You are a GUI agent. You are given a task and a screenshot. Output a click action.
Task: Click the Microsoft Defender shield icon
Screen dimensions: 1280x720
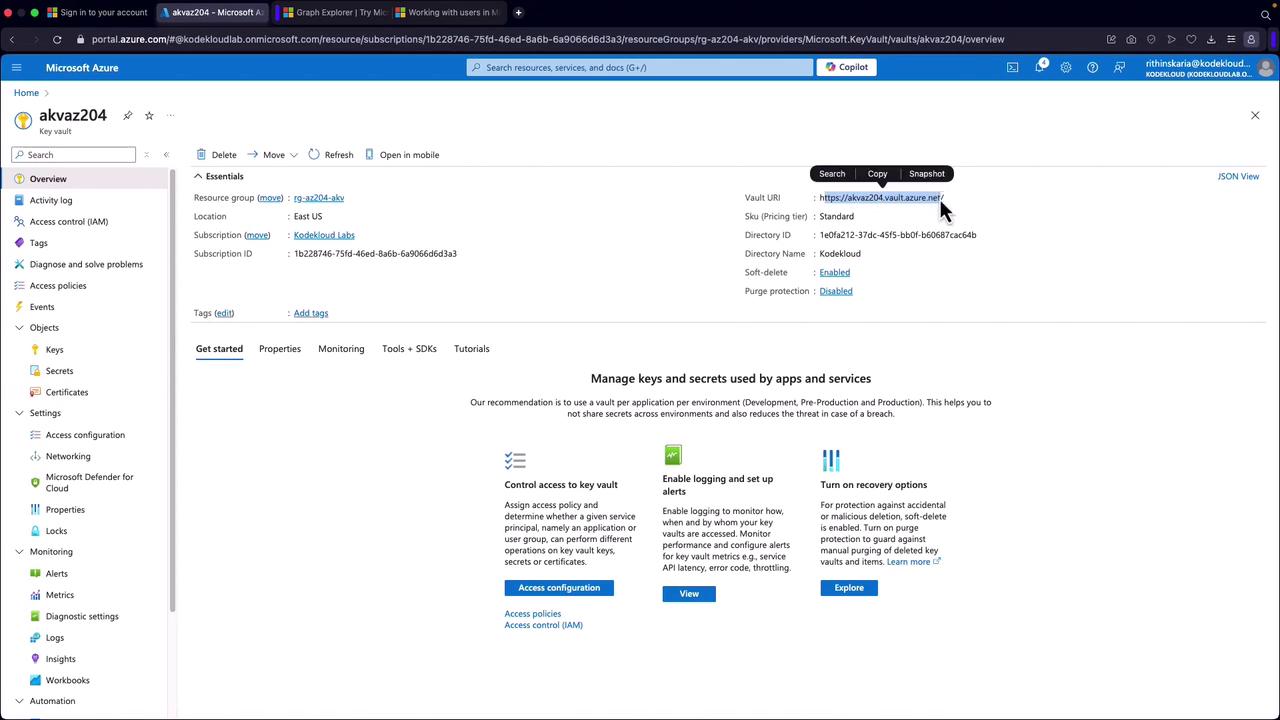tap(36, 482)
